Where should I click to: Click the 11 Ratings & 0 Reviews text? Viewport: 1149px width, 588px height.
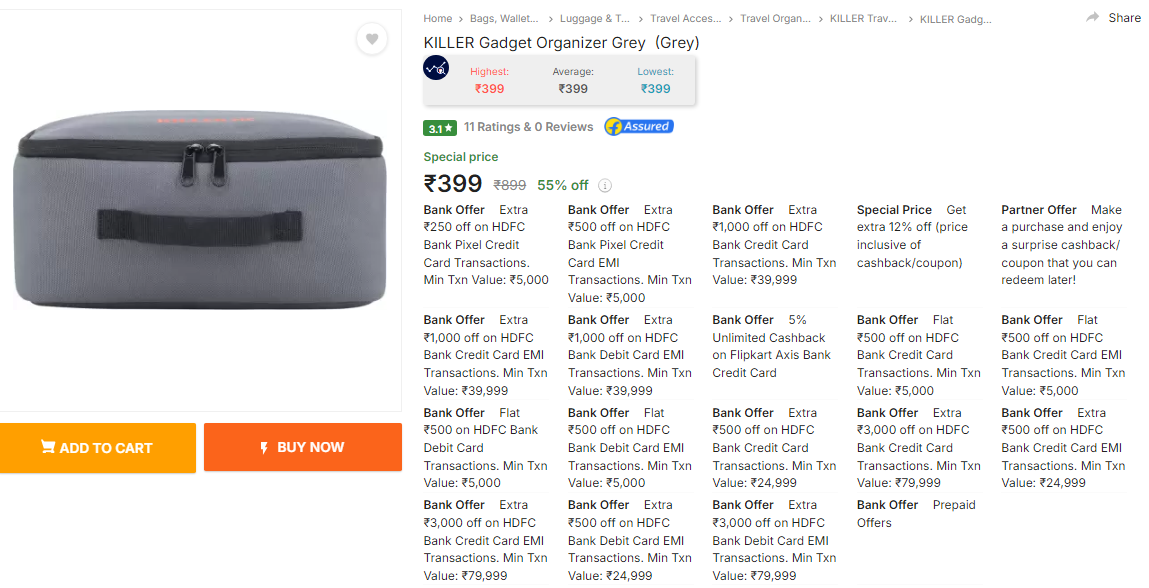pos(528,127)
